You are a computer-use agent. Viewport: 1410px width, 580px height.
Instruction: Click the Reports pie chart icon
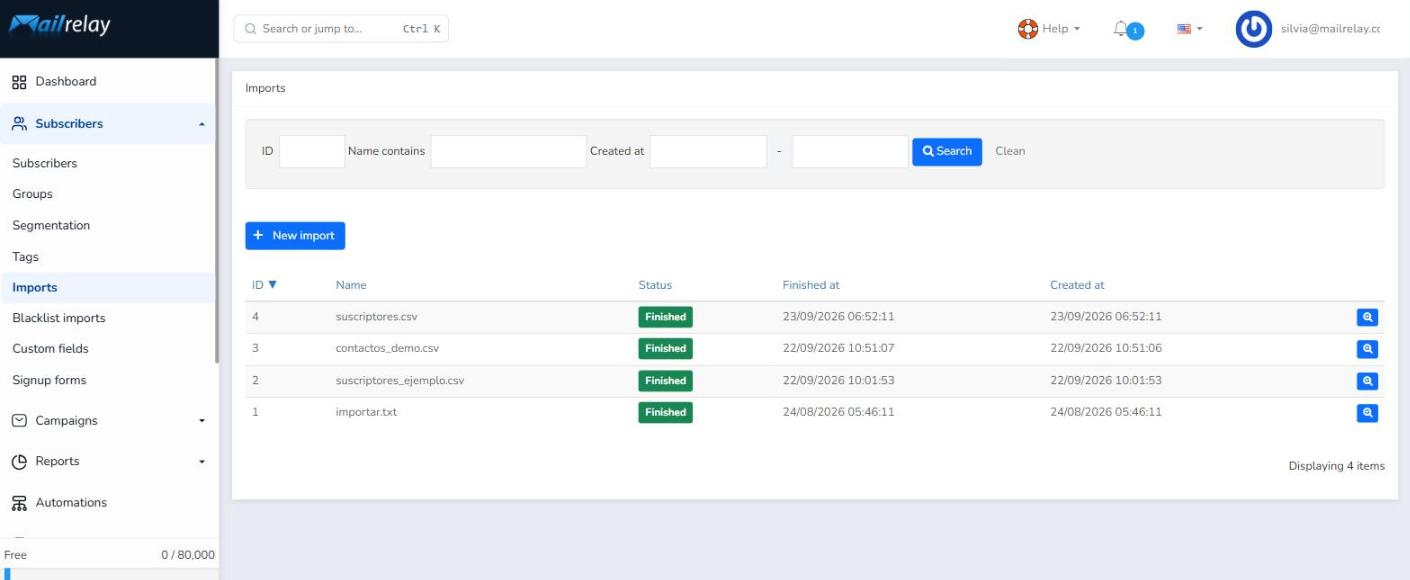[19, 462]
